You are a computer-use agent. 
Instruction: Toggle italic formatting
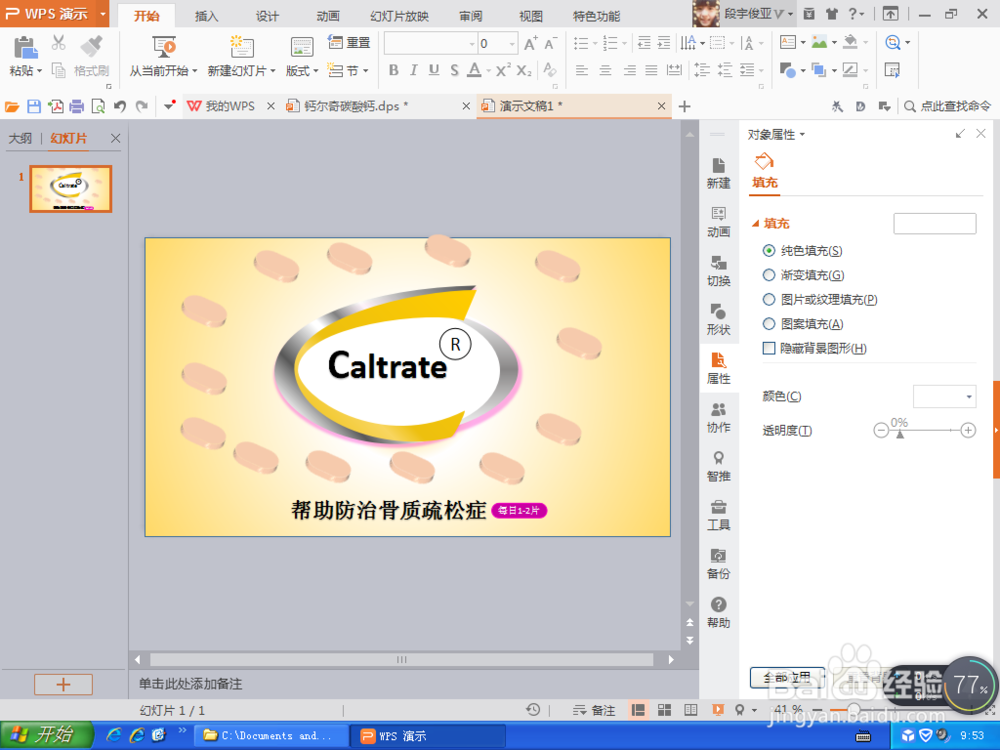point(413,70)
